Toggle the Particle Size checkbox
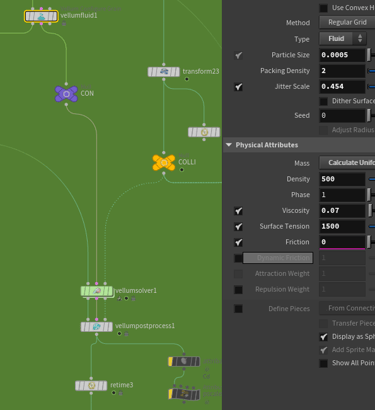 (238, 55)
